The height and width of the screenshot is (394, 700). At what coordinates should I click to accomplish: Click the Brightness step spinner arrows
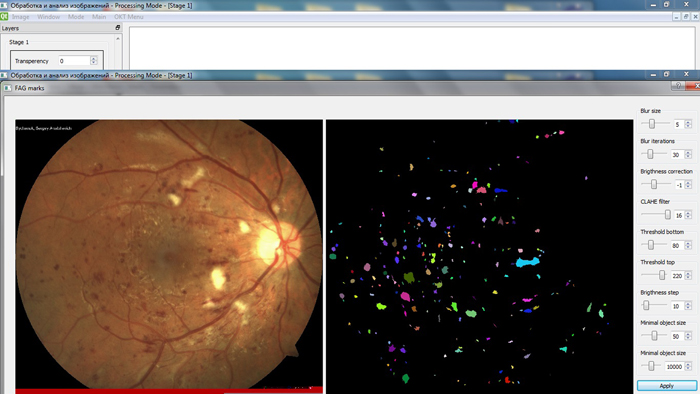click(688, 306)
